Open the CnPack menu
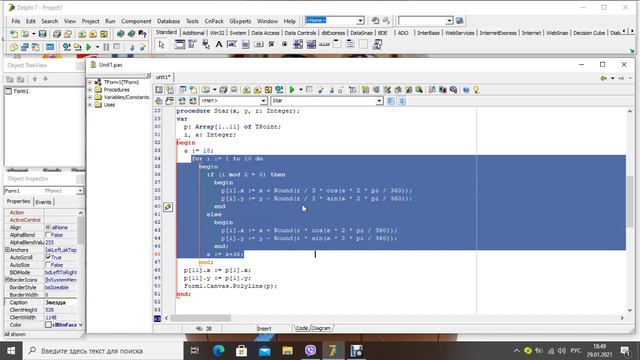 click(214, 21)
